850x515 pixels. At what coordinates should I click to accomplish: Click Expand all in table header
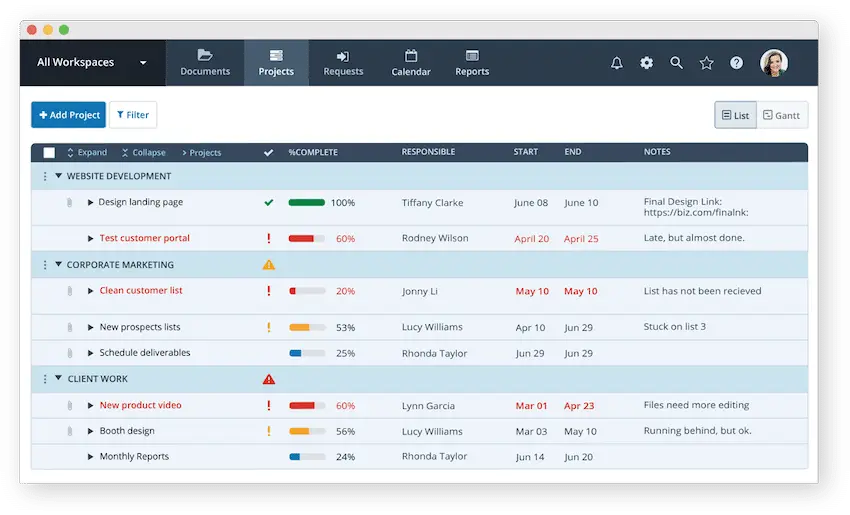[87, 153]
